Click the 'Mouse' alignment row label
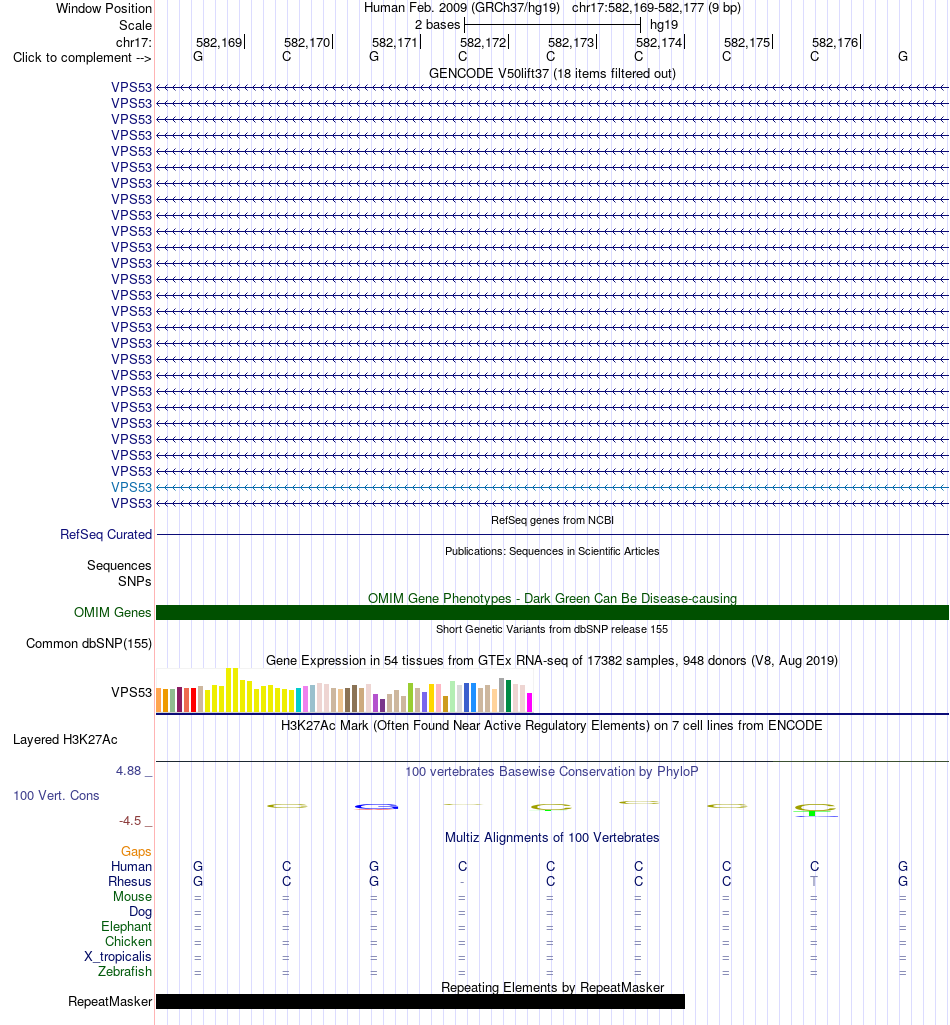Image resolution: width=950 pixels, height=1025 pixels. tap(132, 896)
